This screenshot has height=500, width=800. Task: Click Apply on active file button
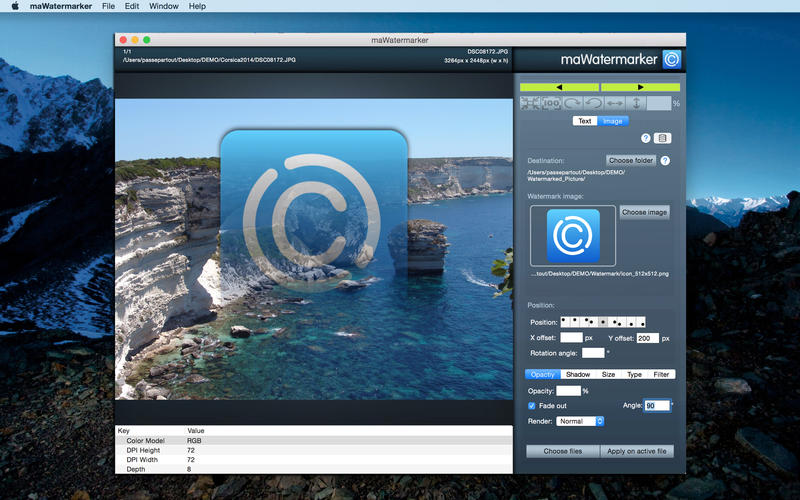(637, 451)
